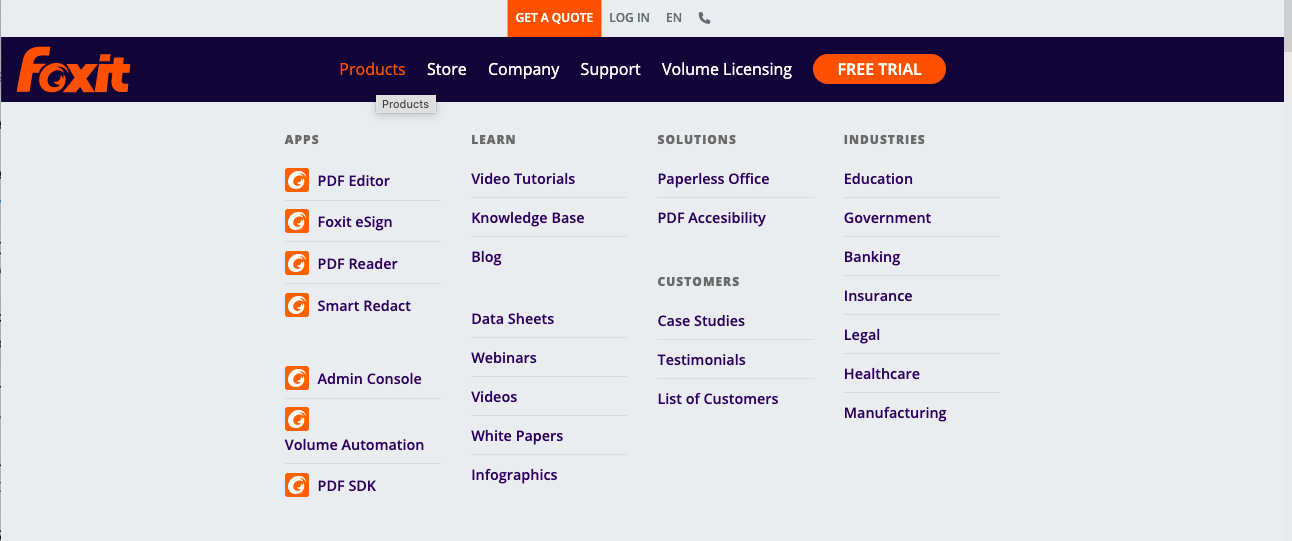The width and height of the screenshot is (1292, 541).
Task: Select the Legal industry
Action: tap(862, 335)
